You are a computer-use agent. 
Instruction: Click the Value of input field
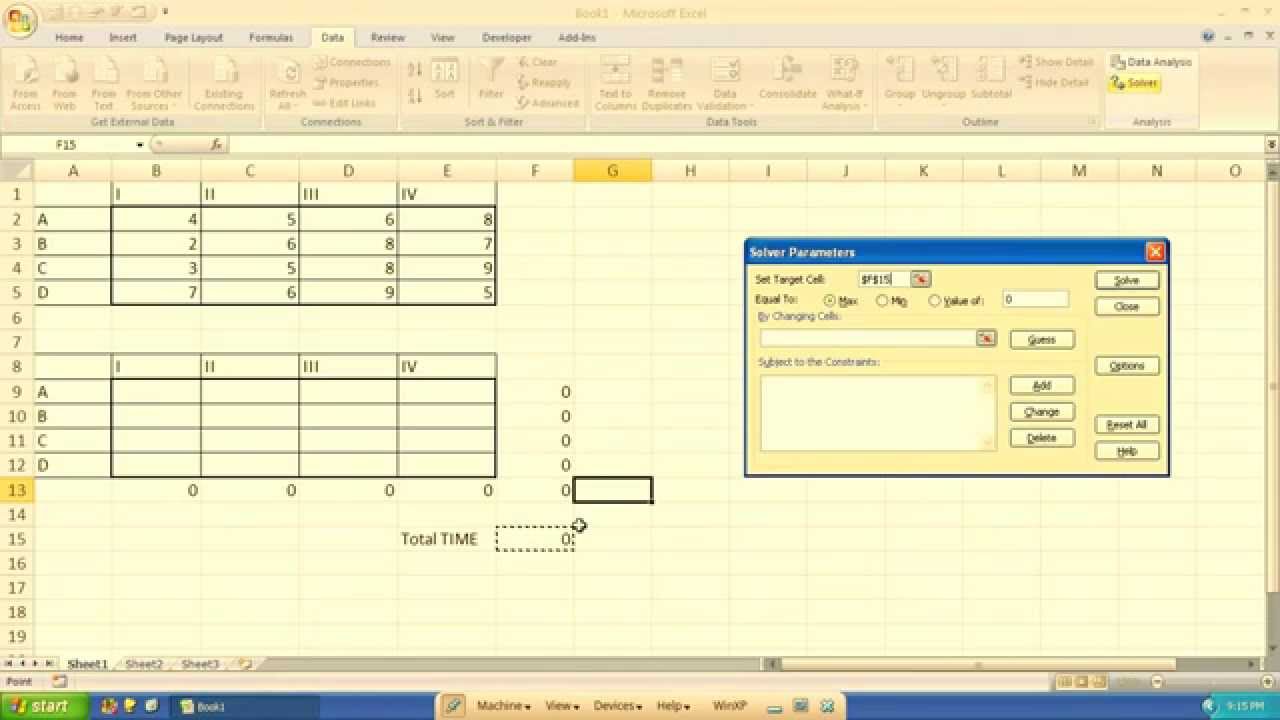coord(1036,299)
